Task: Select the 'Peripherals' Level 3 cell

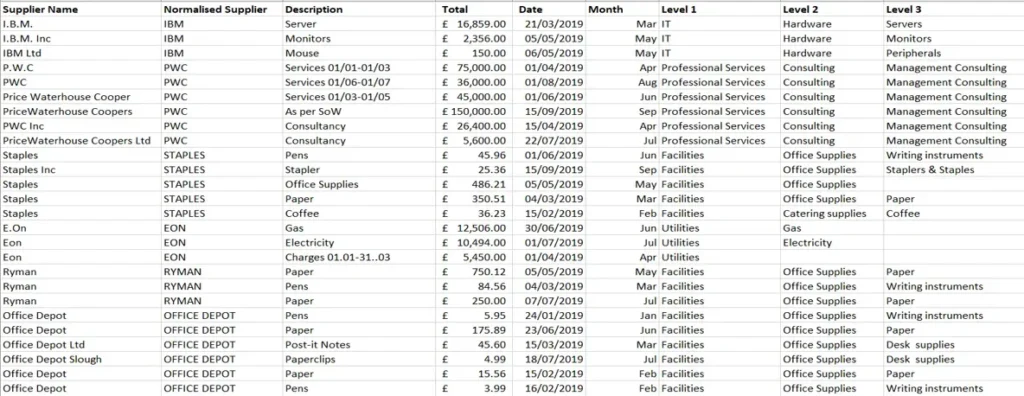Action: (x=953, y=54)
